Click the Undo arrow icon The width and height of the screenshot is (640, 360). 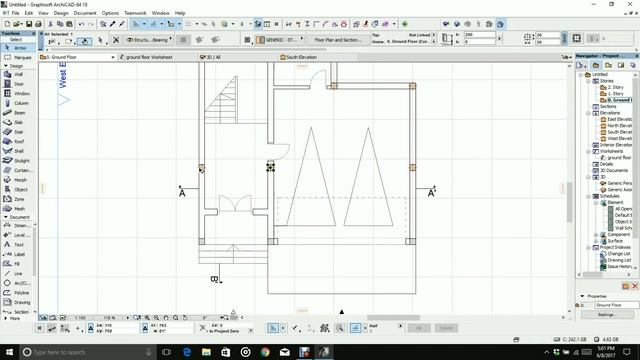(81, 24)
